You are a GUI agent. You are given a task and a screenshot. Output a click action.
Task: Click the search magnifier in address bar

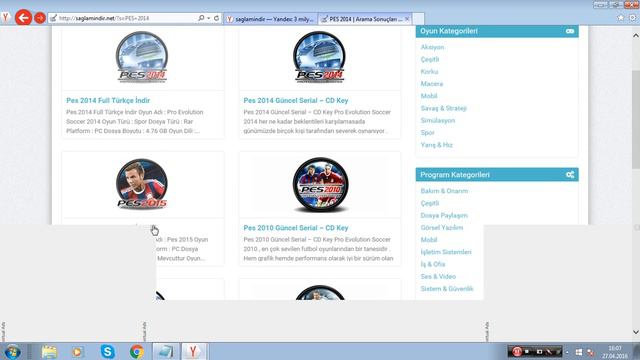[x=201, y=18]
